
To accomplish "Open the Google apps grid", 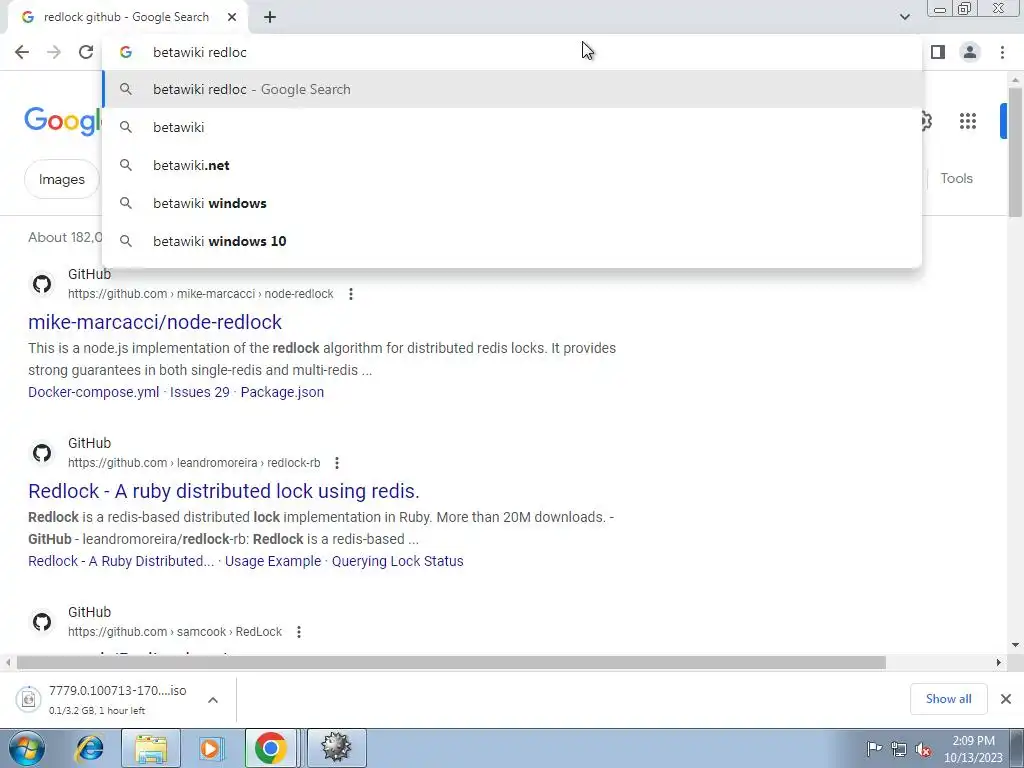I will point(968,121).
